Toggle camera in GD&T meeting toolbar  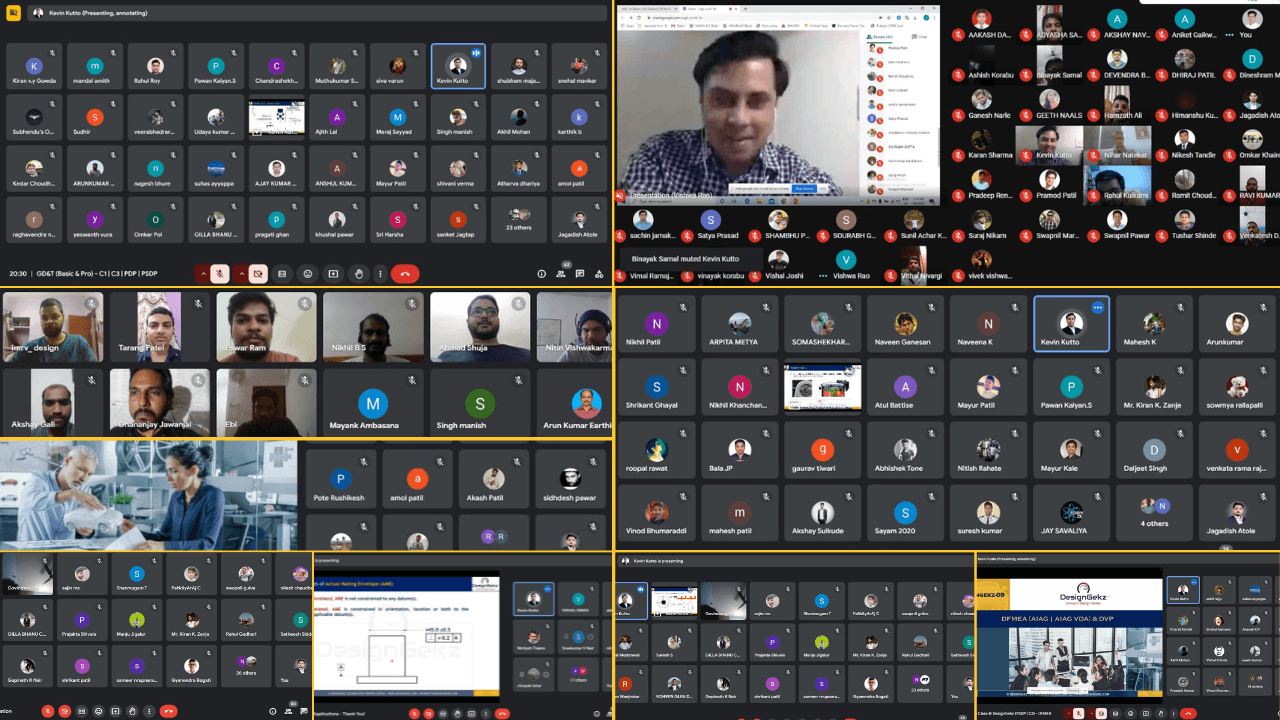[258, 273]
